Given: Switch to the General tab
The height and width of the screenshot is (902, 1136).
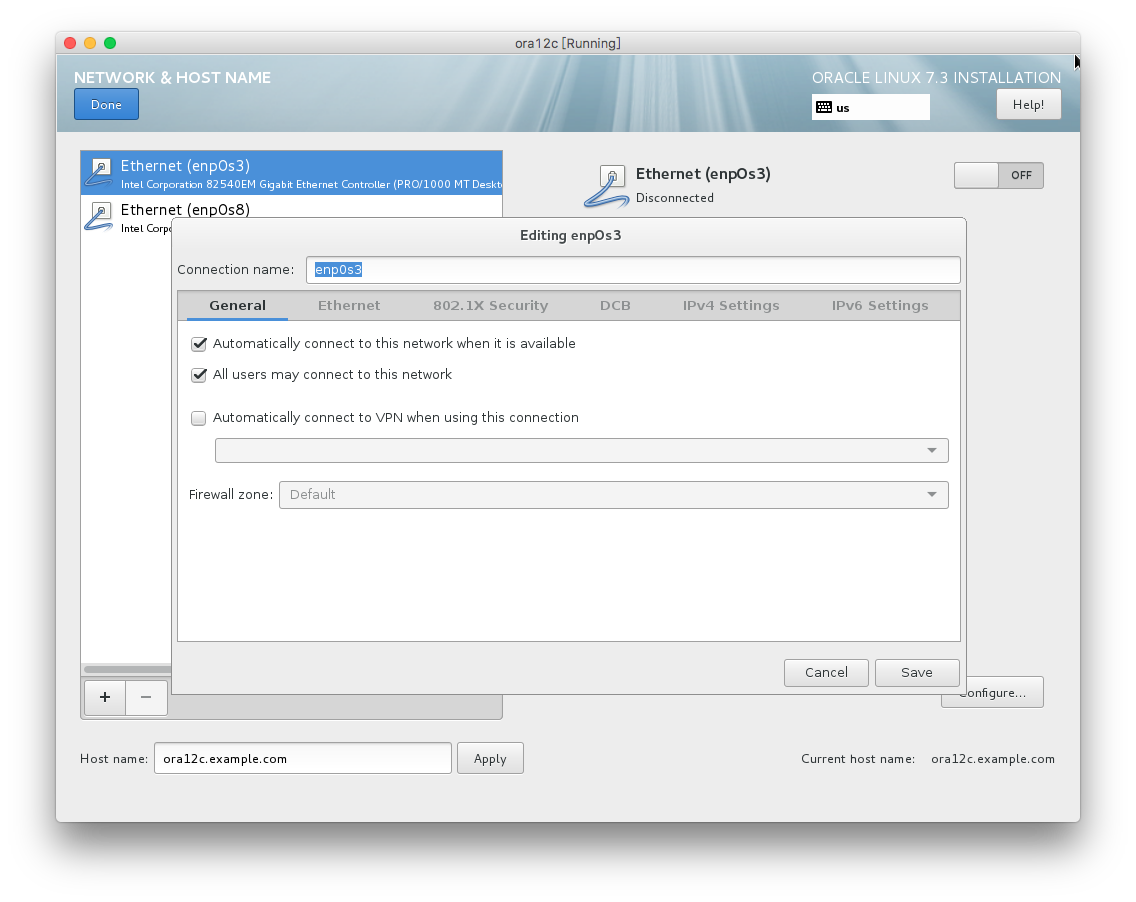Looking at the screenshot, I should tap(238, 306).
